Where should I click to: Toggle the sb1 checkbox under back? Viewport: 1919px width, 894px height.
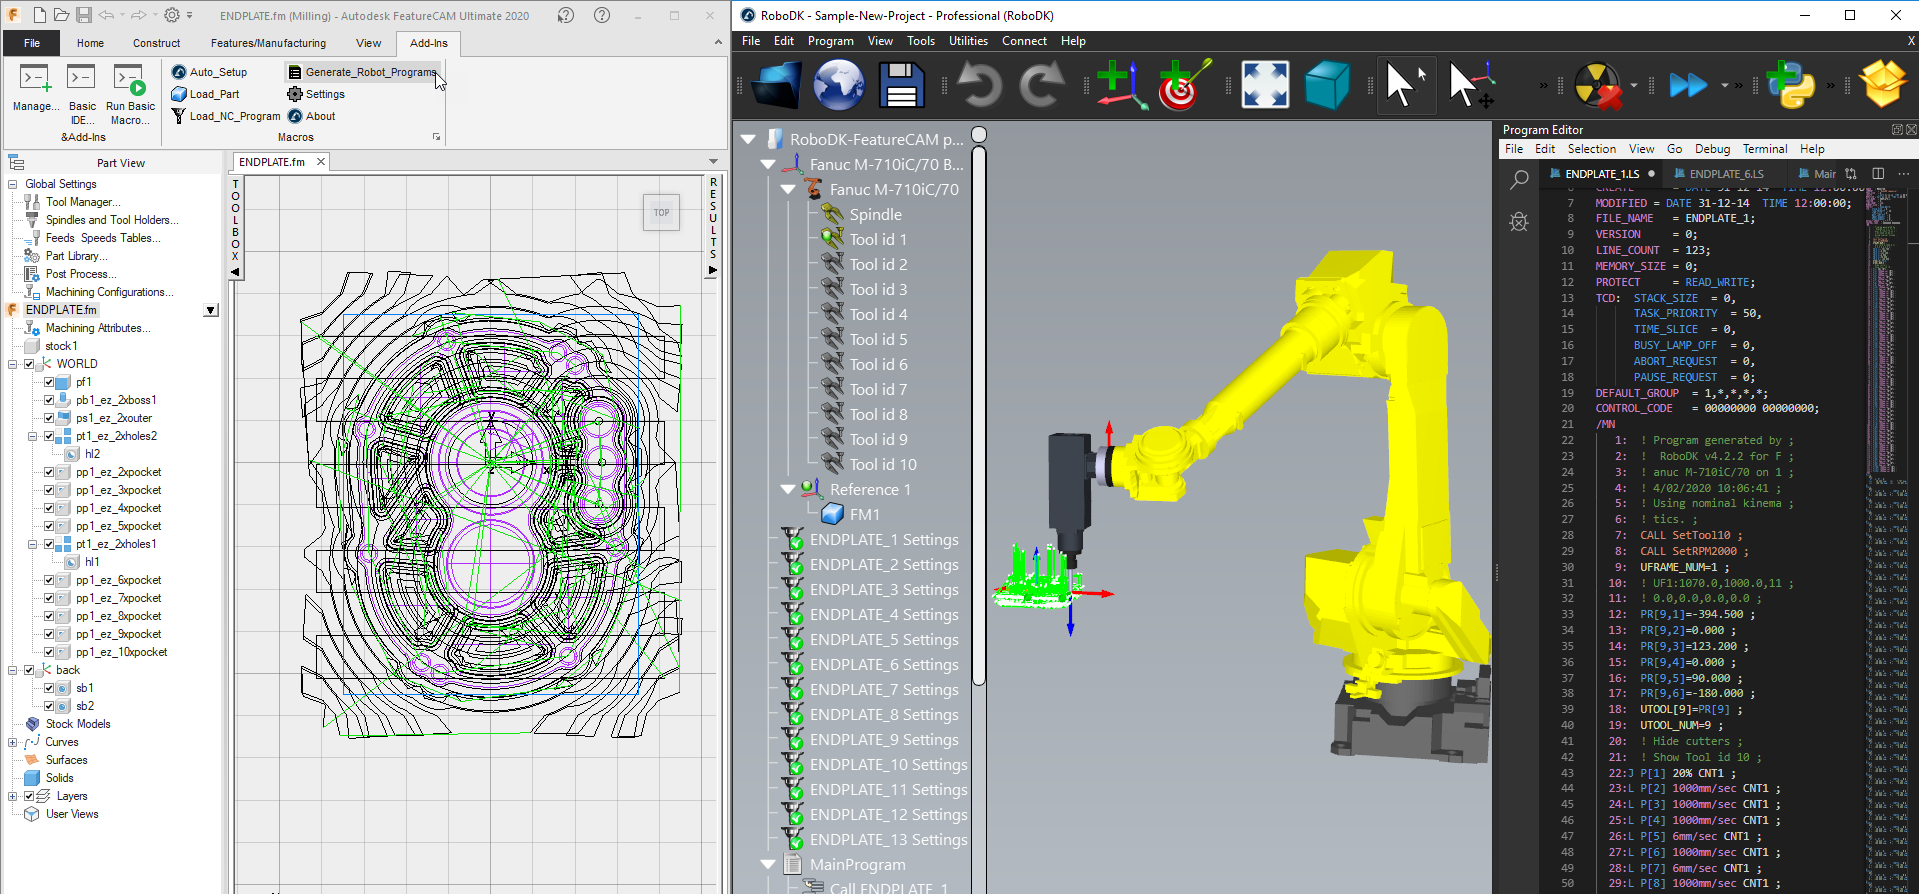coord(49,688)
